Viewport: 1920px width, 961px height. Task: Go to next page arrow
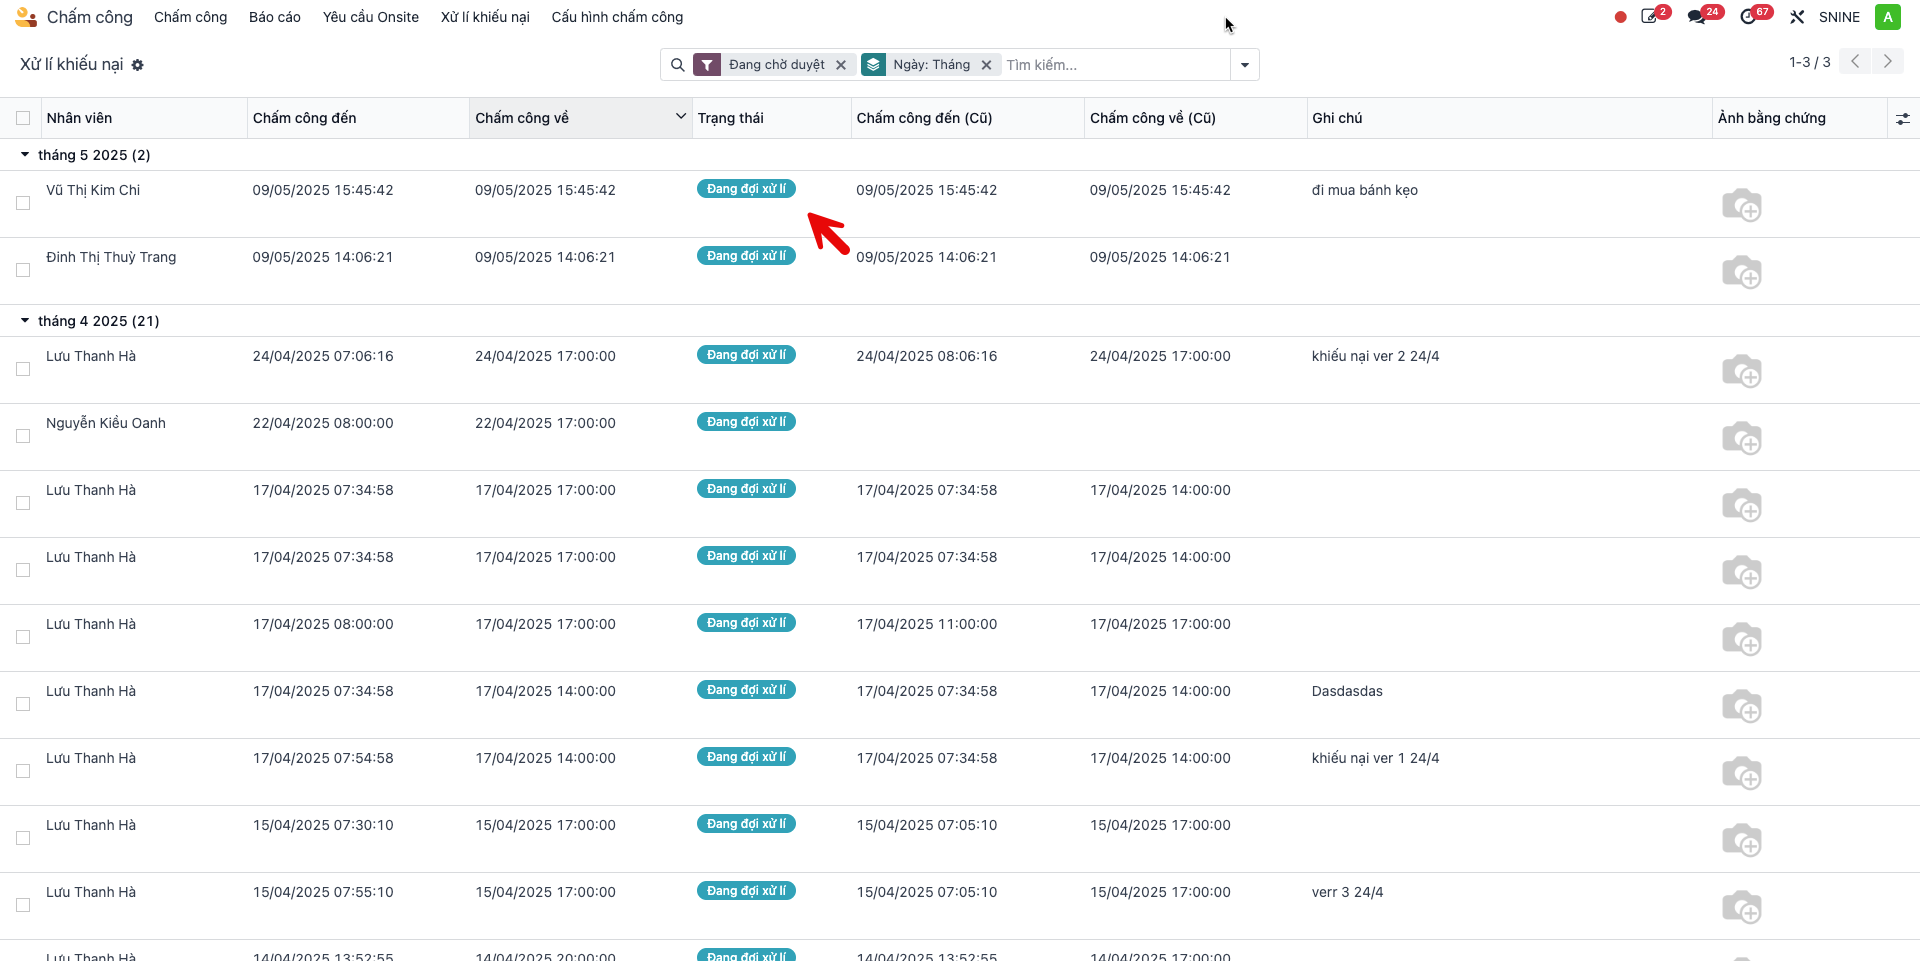tap(1888, 62)
